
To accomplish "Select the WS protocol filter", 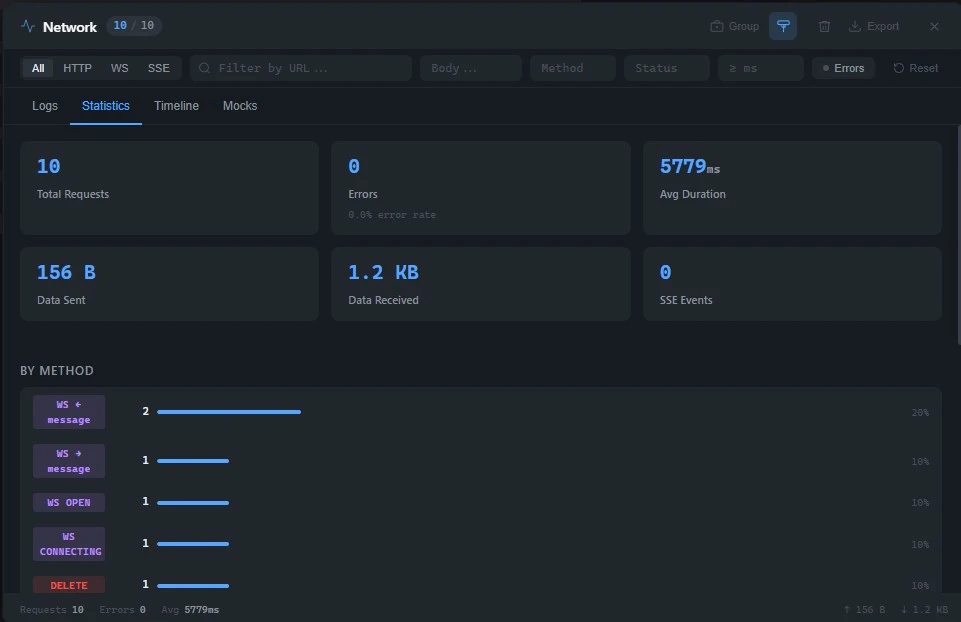I will pyautogui.click(x=119, y=68).
